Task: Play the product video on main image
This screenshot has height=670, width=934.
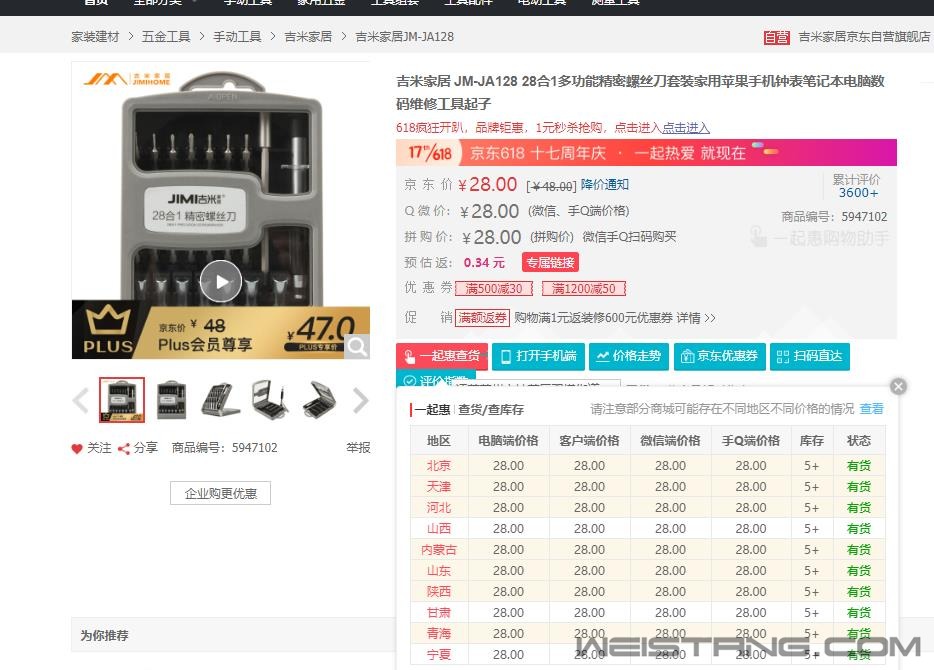Action: tap(220, 281)
